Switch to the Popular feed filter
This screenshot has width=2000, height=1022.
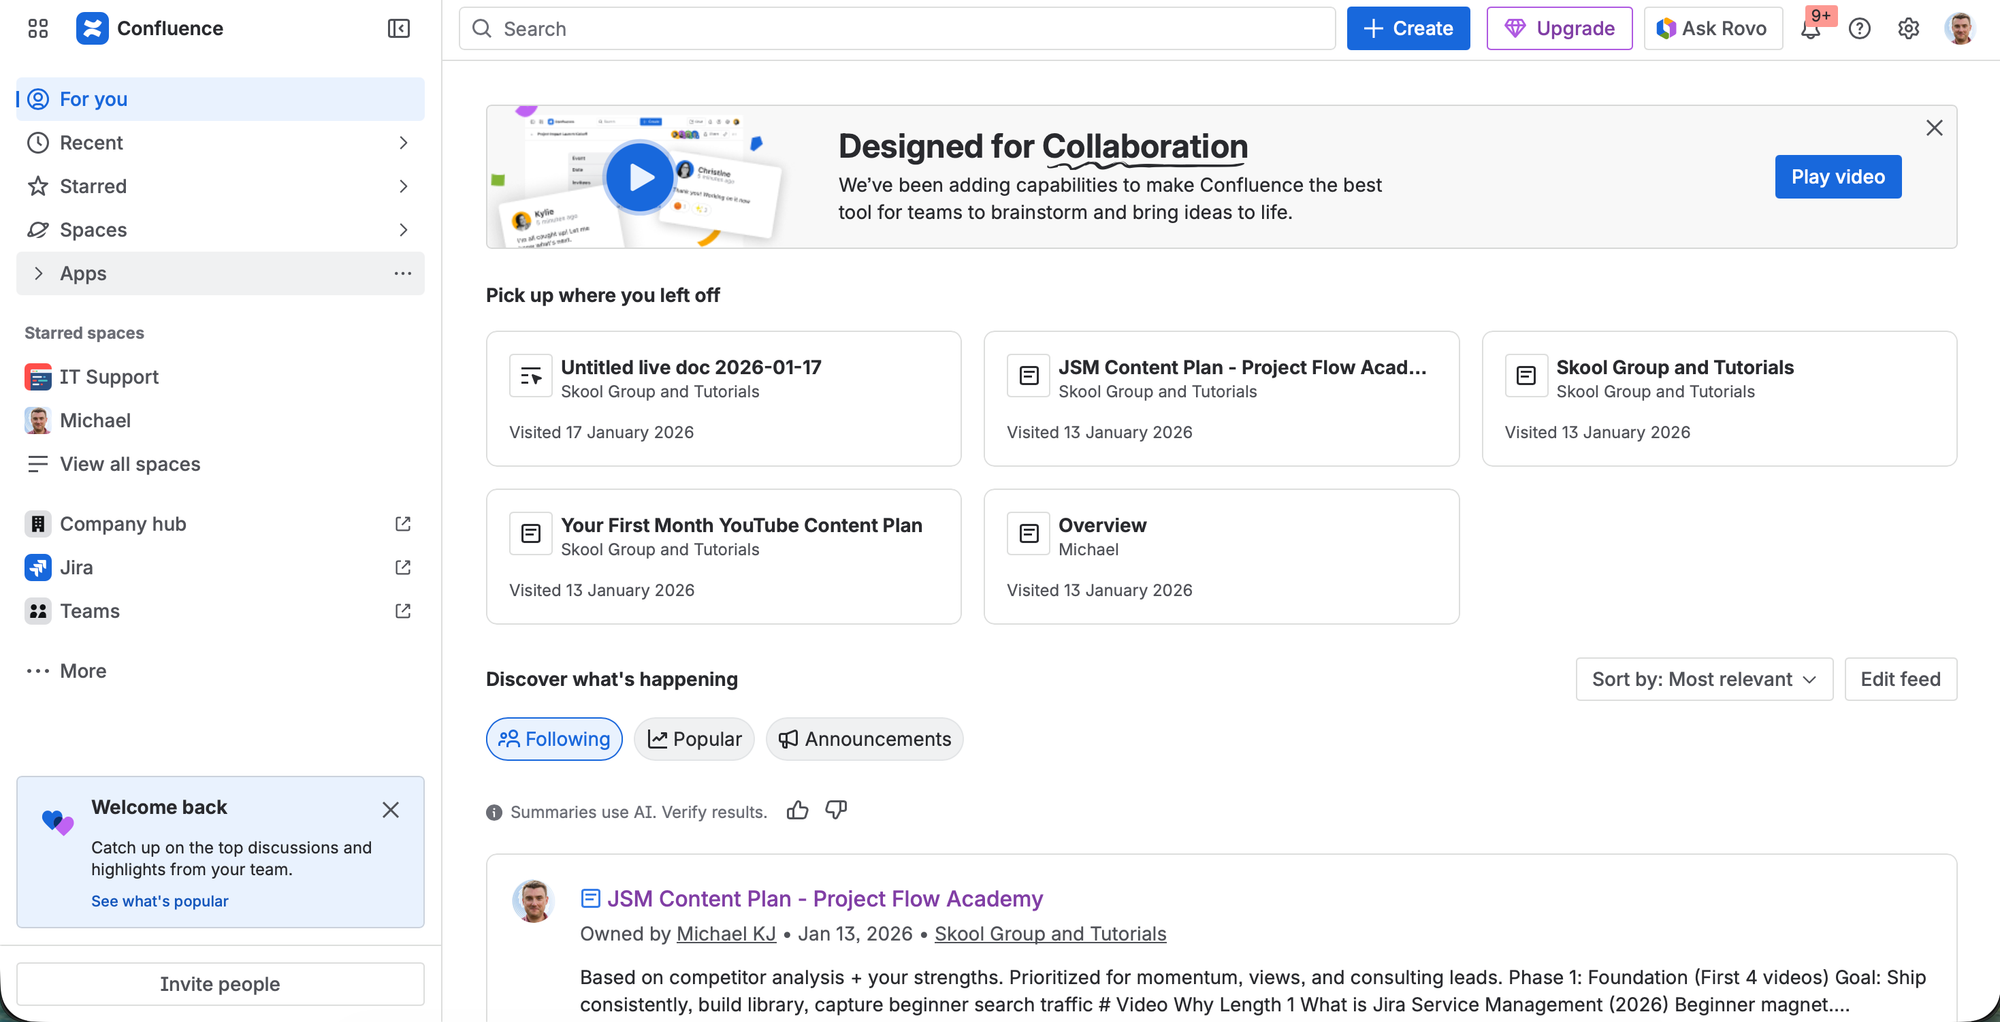pyautogui.click(x=694, y=739)
